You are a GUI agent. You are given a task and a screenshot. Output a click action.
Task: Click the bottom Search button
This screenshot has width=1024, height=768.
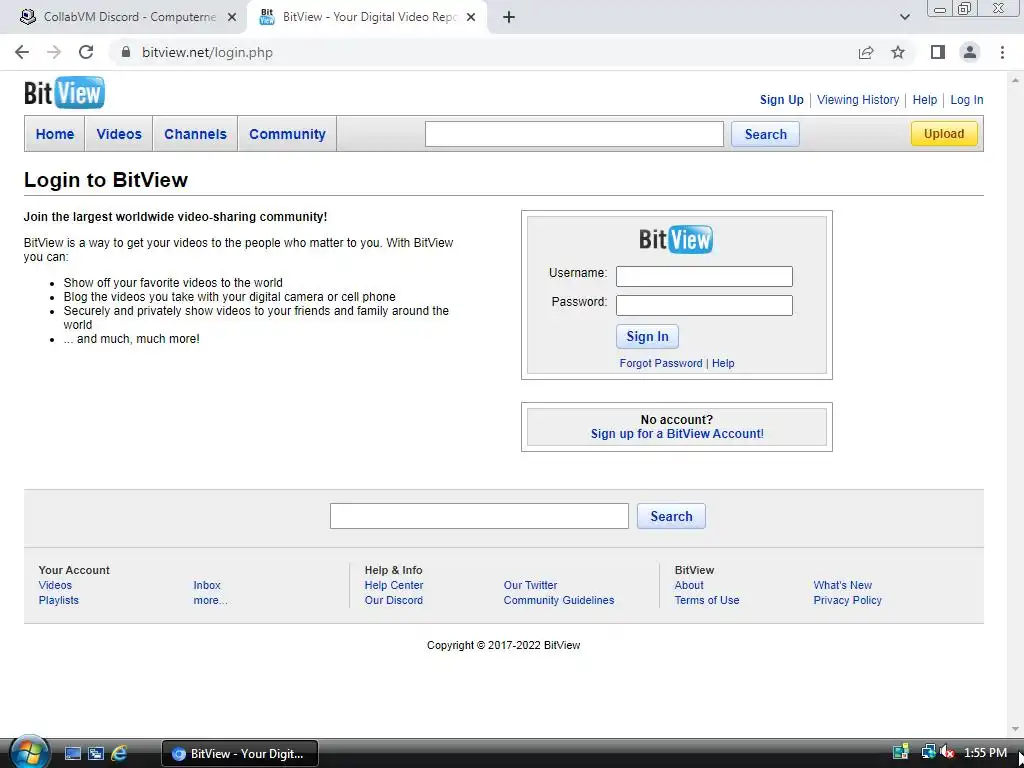671,516
